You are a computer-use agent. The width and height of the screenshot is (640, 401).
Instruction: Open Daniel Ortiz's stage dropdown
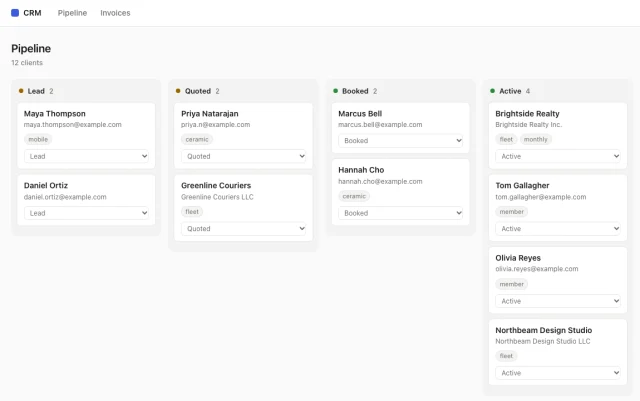(x=86, y=213)
